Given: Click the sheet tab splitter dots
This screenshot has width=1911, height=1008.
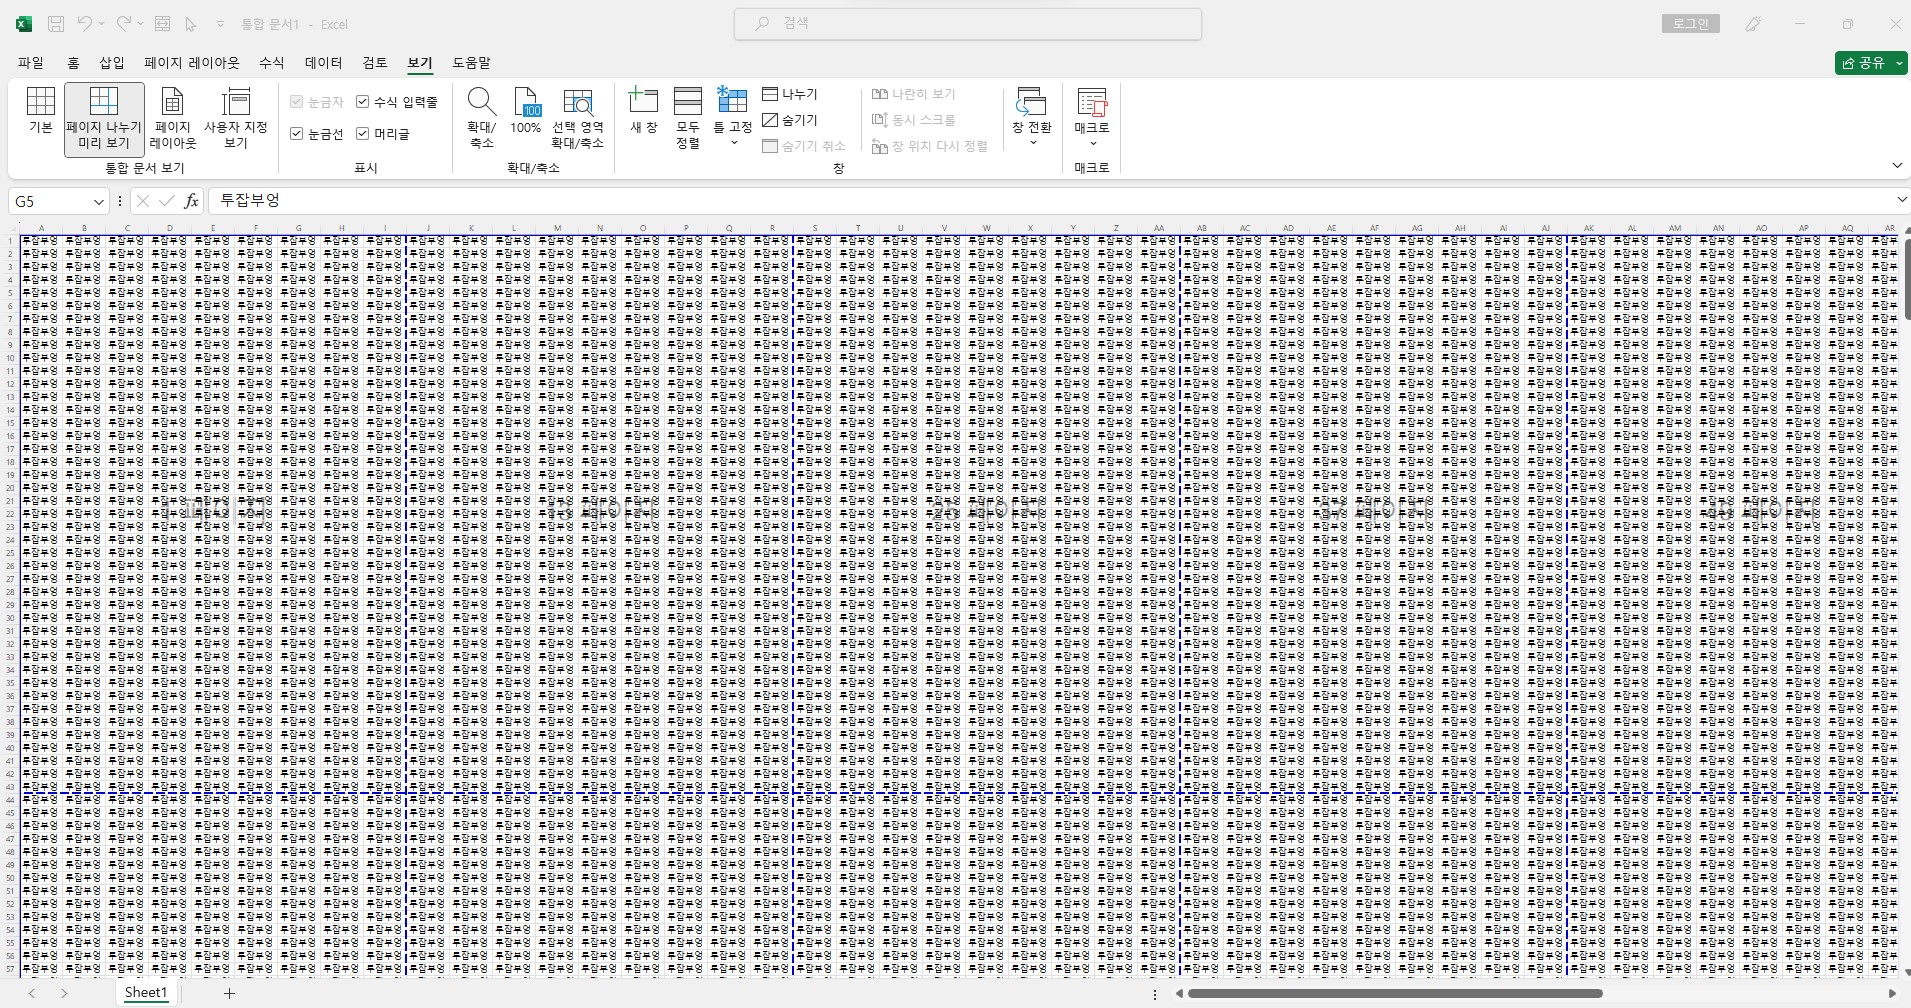Looking at the screenshot, I should pos(1155,994).
